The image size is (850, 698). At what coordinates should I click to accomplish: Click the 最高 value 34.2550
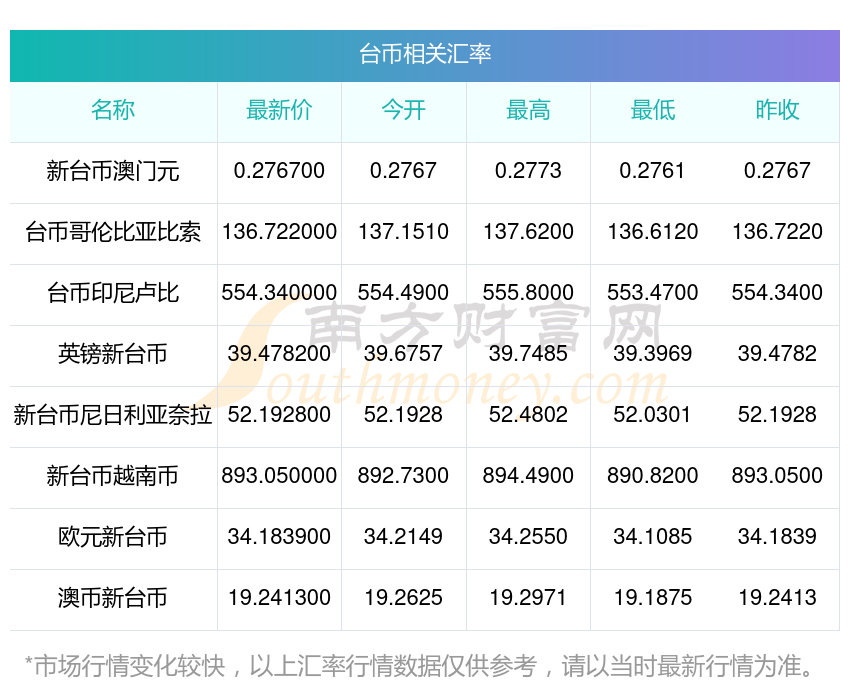(x=529, y=537)
